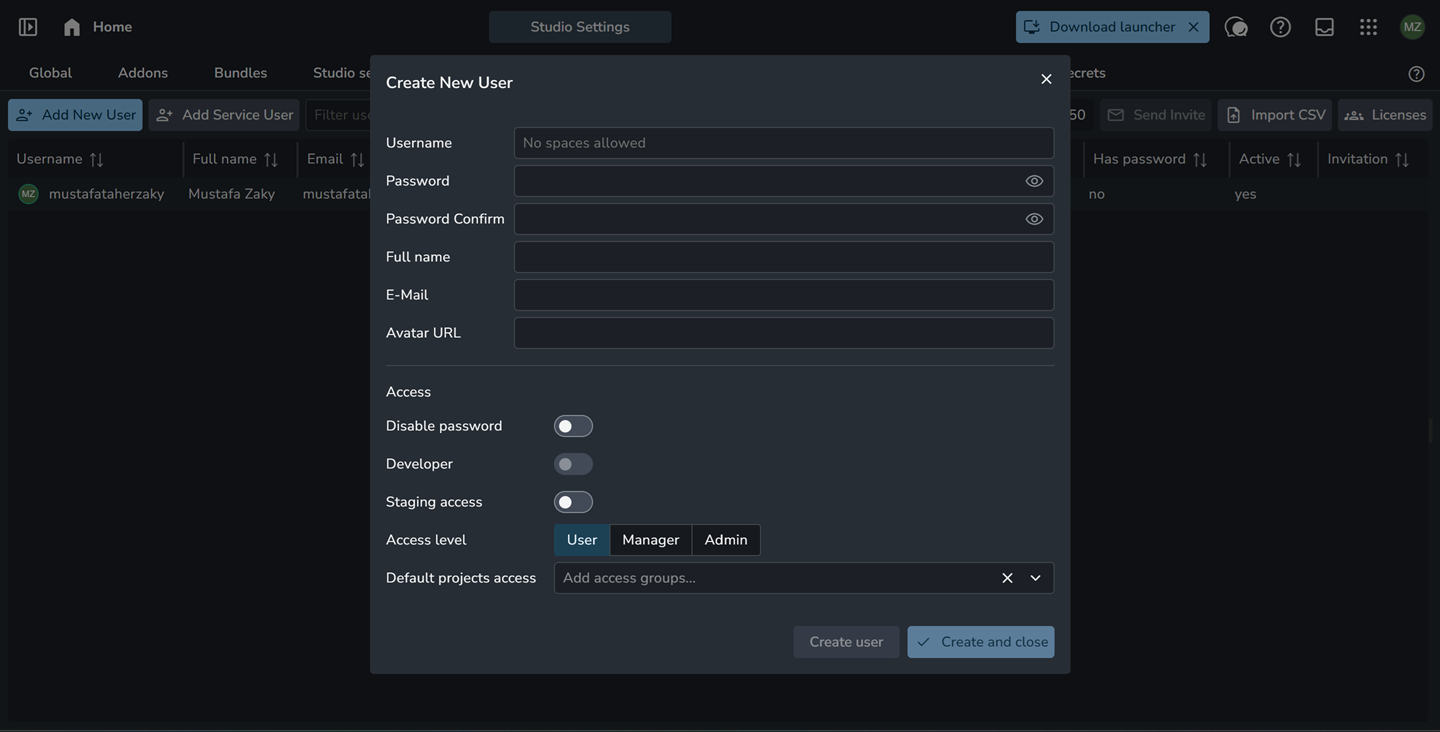Focus the Avatar URL input field
The height and width of the screenshot is (732, 1440).
(784, 333)
